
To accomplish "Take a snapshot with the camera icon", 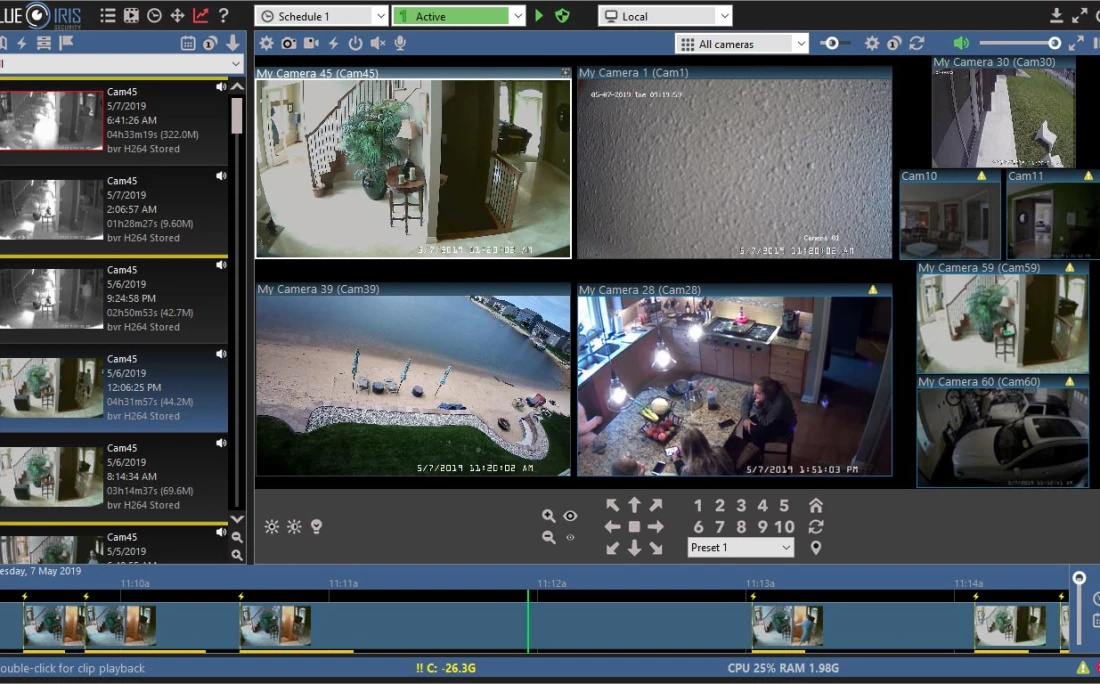I will (288, 43).
